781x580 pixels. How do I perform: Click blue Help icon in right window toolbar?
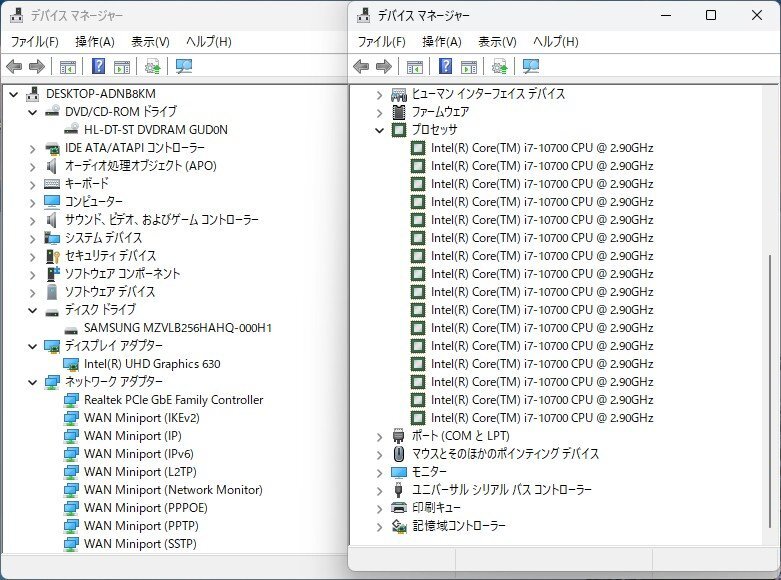click(446, 66)
